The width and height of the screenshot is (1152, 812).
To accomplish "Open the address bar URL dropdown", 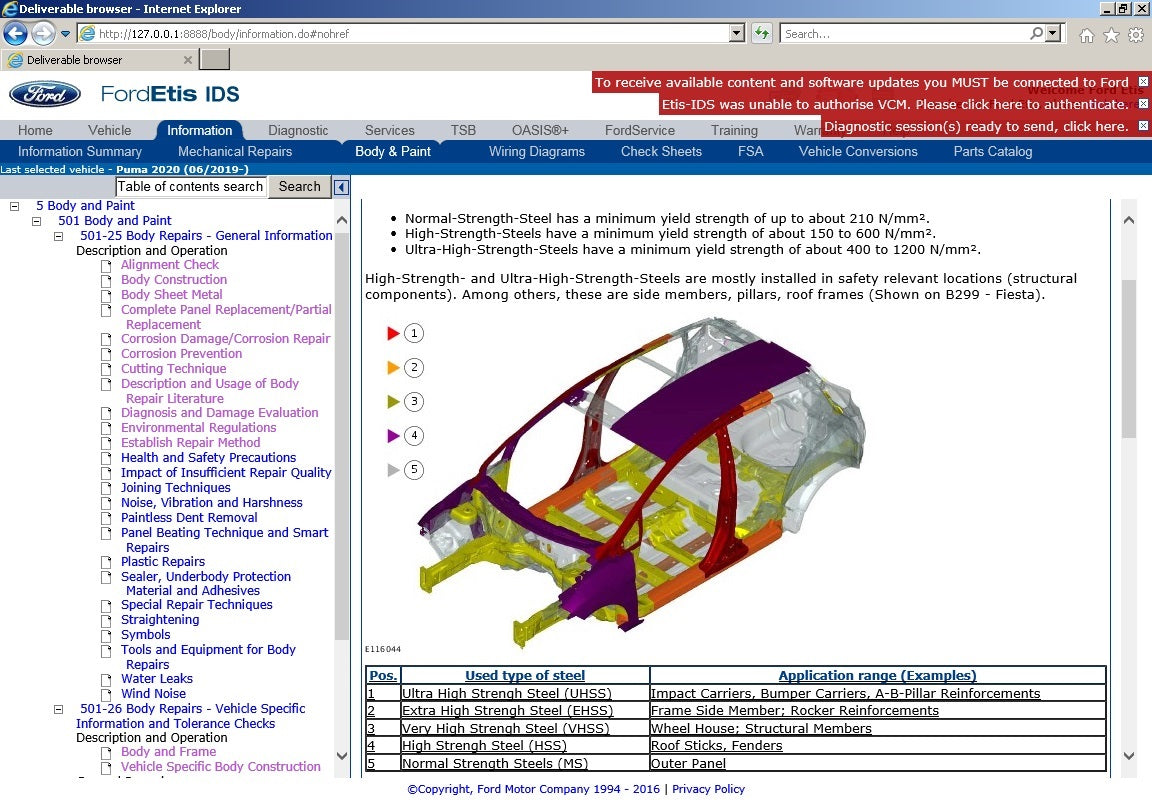I will (x=737, y=34).
